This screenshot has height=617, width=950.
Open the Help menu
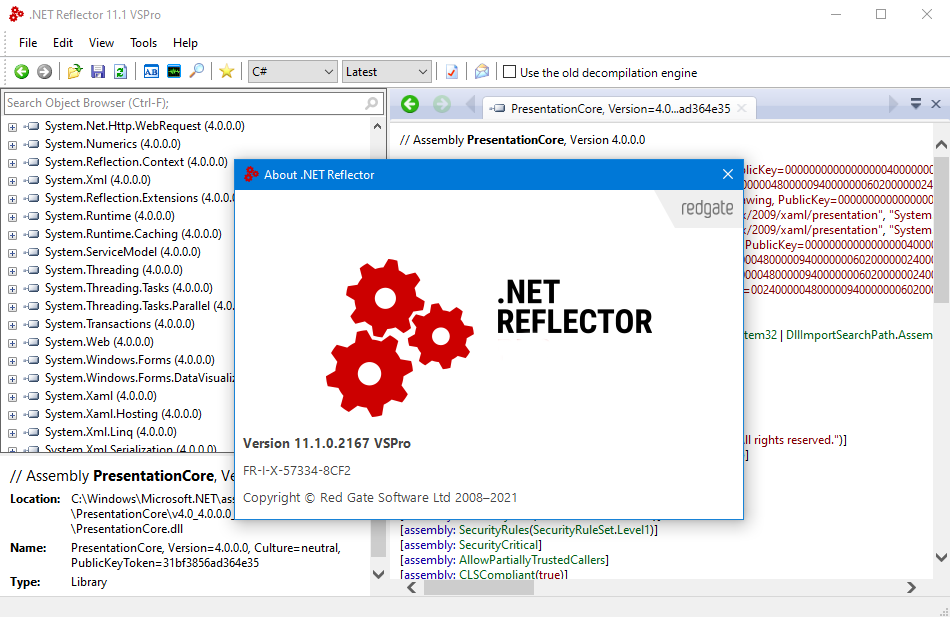pyautogui.click(x=185, y=43)
